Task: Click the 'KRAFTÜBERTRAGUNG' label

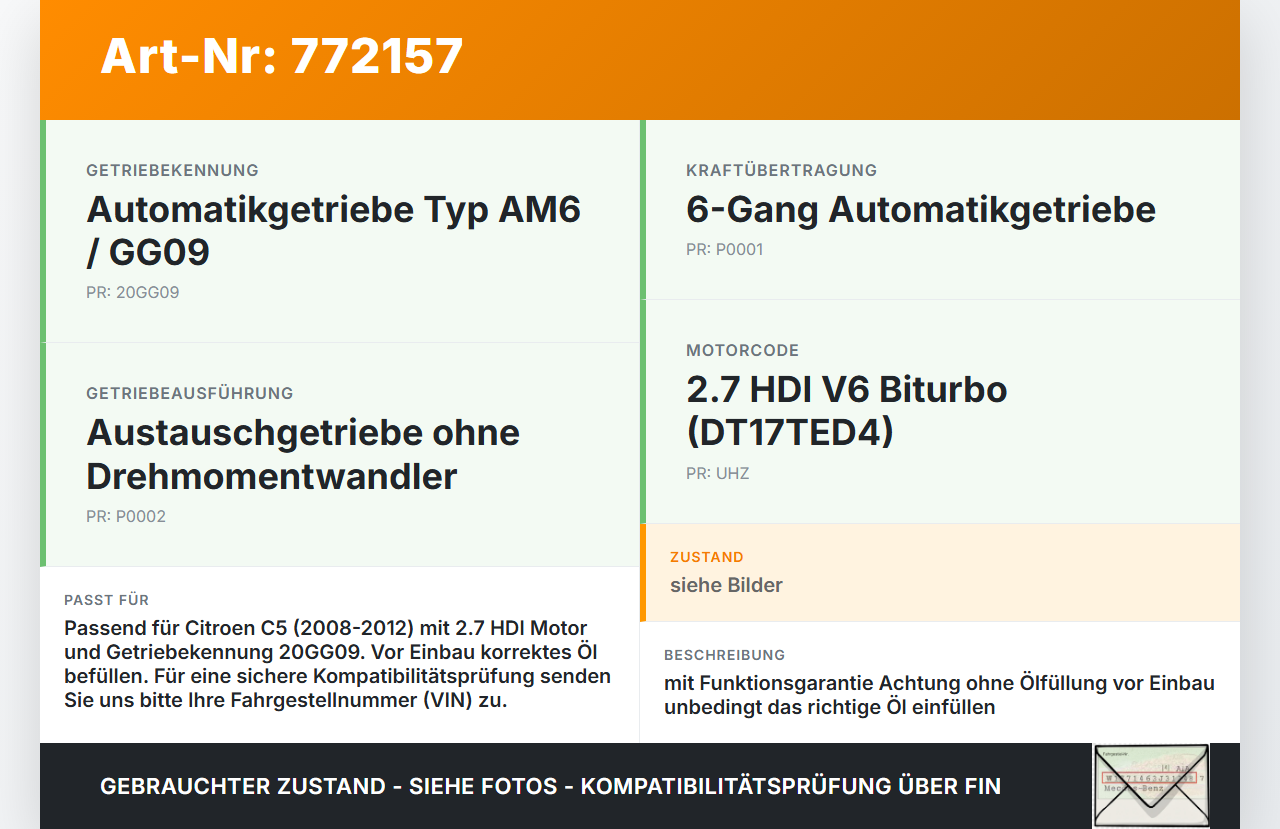Action: tap(782, 170)
